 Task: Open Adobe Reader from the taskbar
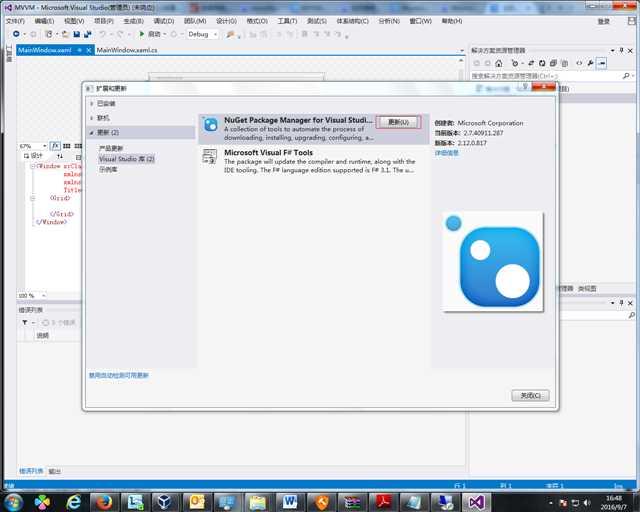(382, 502)
